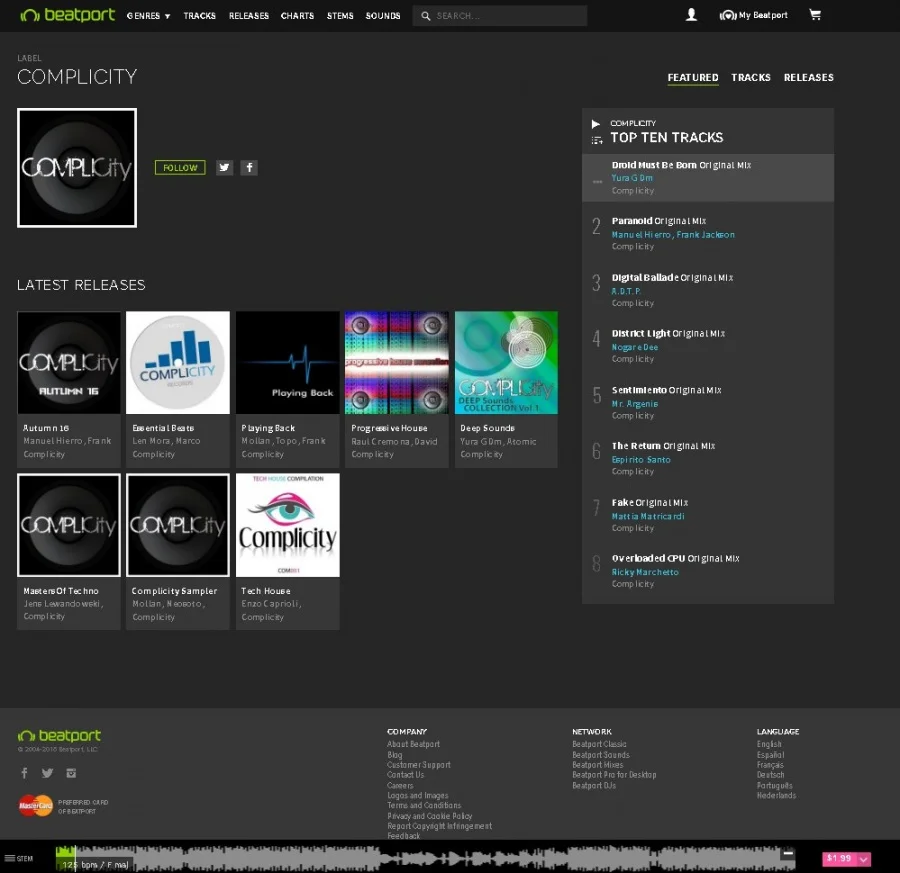Open the Customer Support footer link
Screen dimensions: 900x873
tap(418, 765)
